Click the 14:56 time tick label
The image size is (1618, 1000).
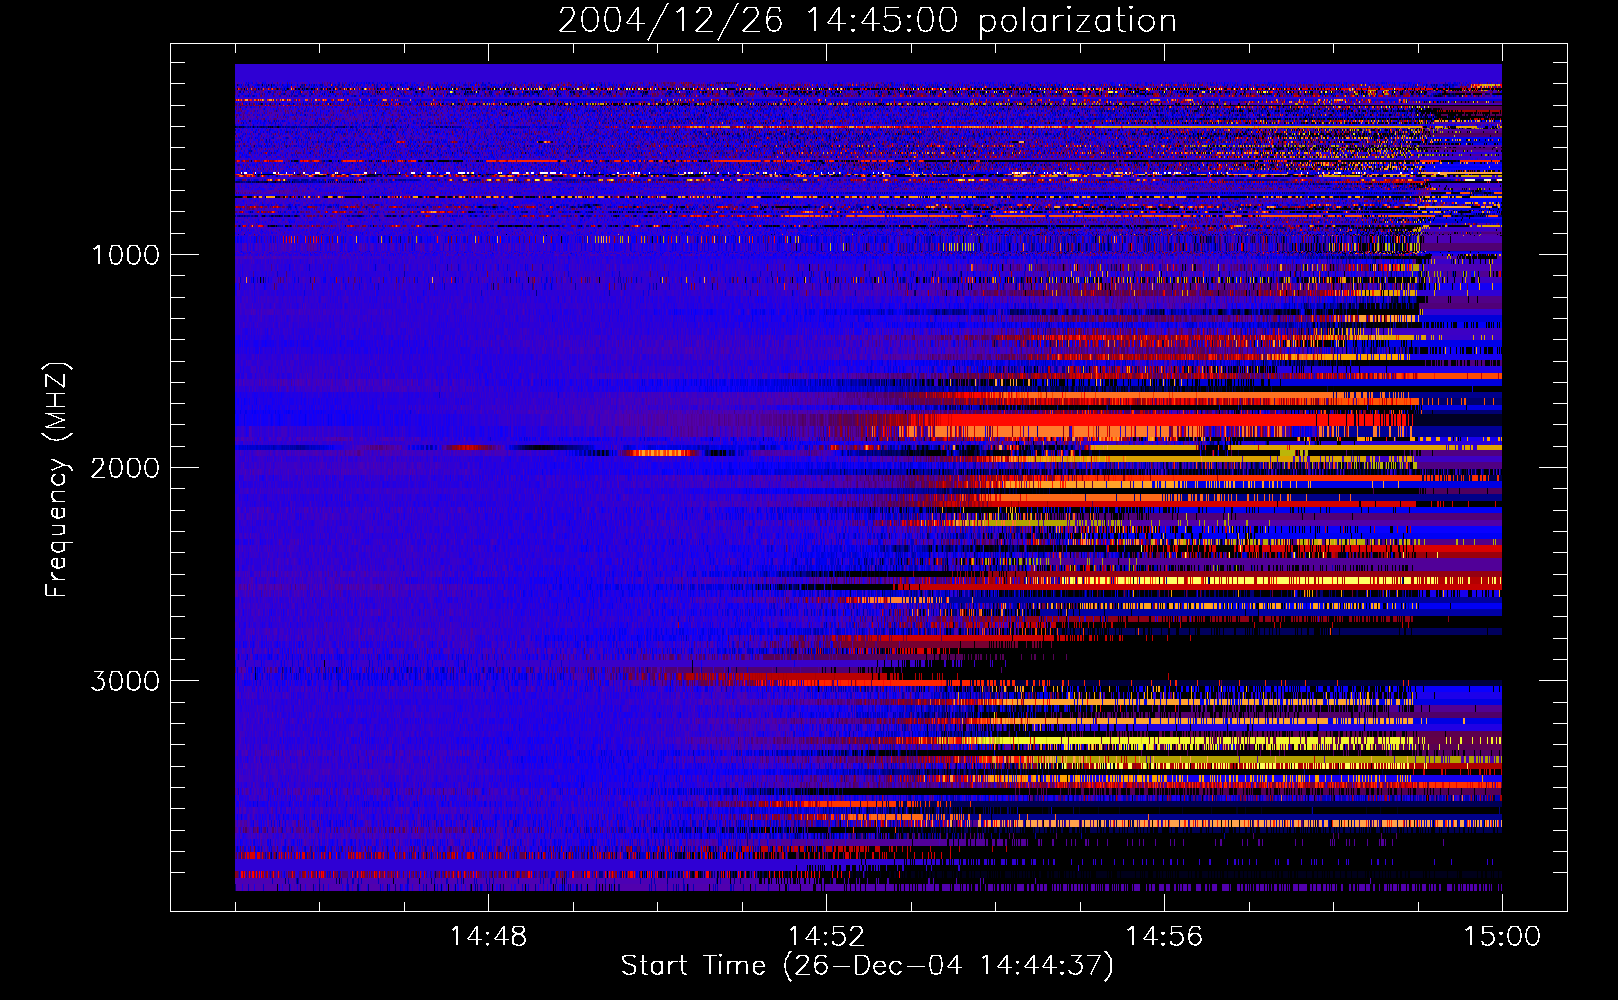1164,937
